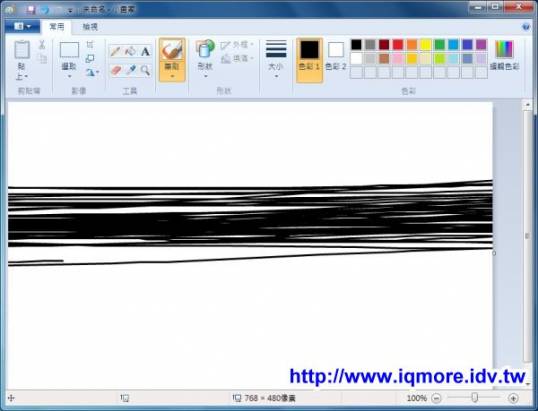Open the Edit colors palette

(504, 55)
